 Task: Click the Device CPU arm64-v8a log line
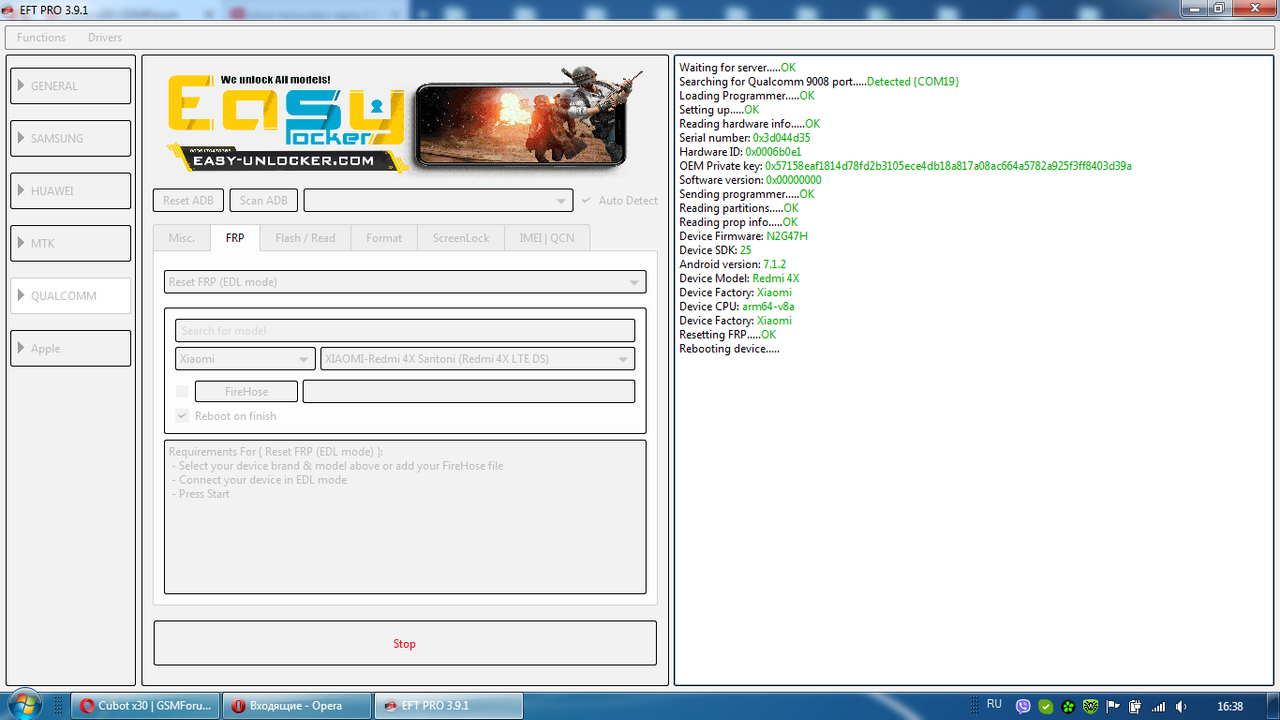coord(737,306)
